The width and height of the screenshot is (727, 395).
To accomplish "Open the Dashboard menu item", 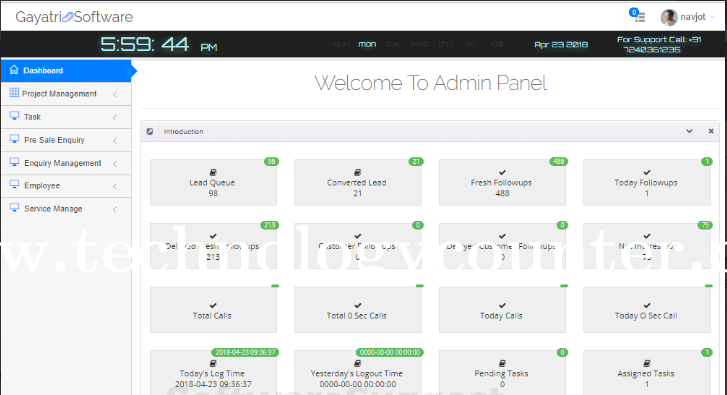I will 66,70.
